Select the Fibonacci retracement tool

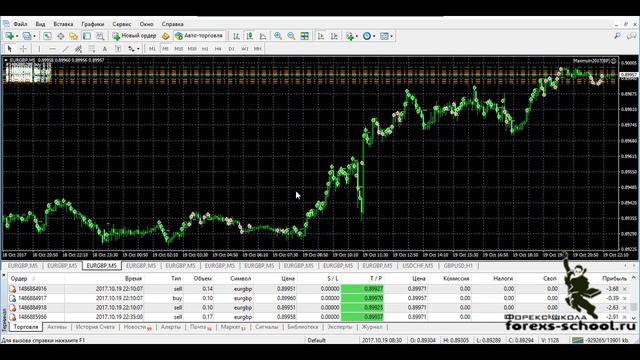coord(92,49)
